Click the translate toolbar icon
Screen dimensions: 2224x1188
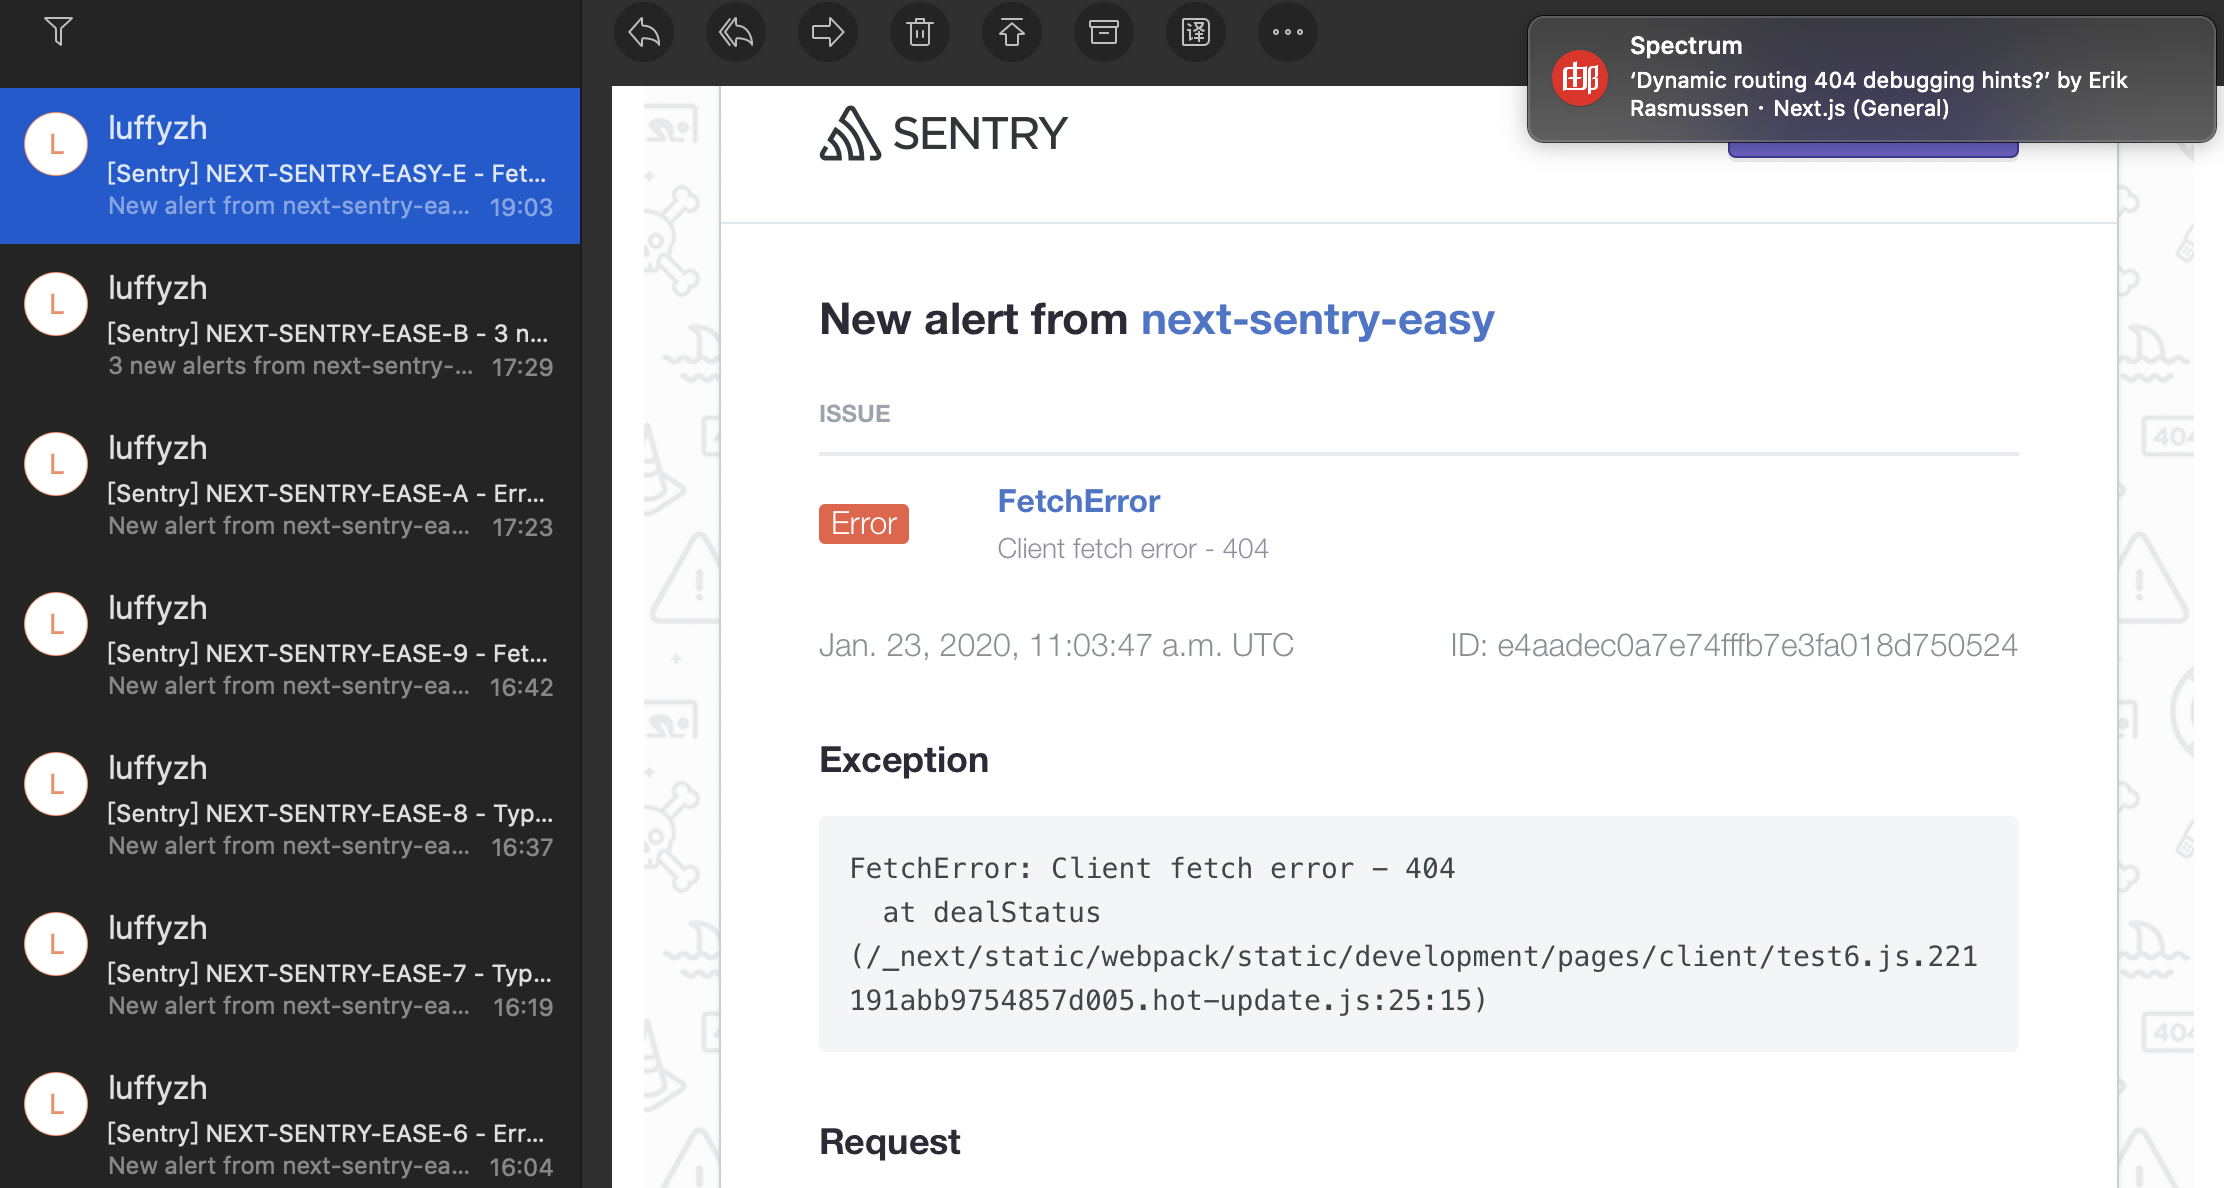click(x=1196, y=33)
